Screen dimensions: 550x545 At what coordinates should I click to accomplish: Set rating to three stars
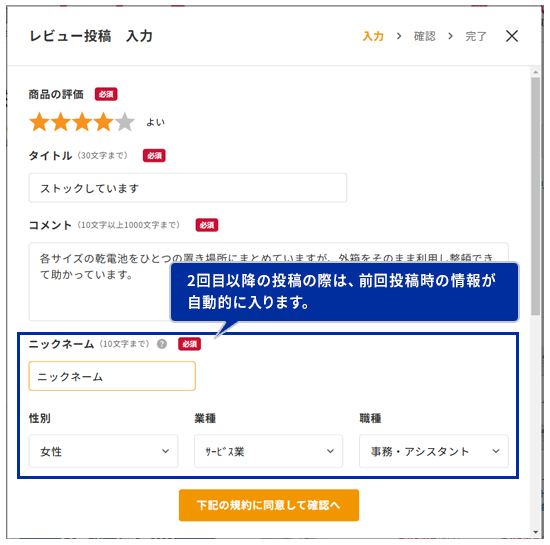(x=82, y=122)
